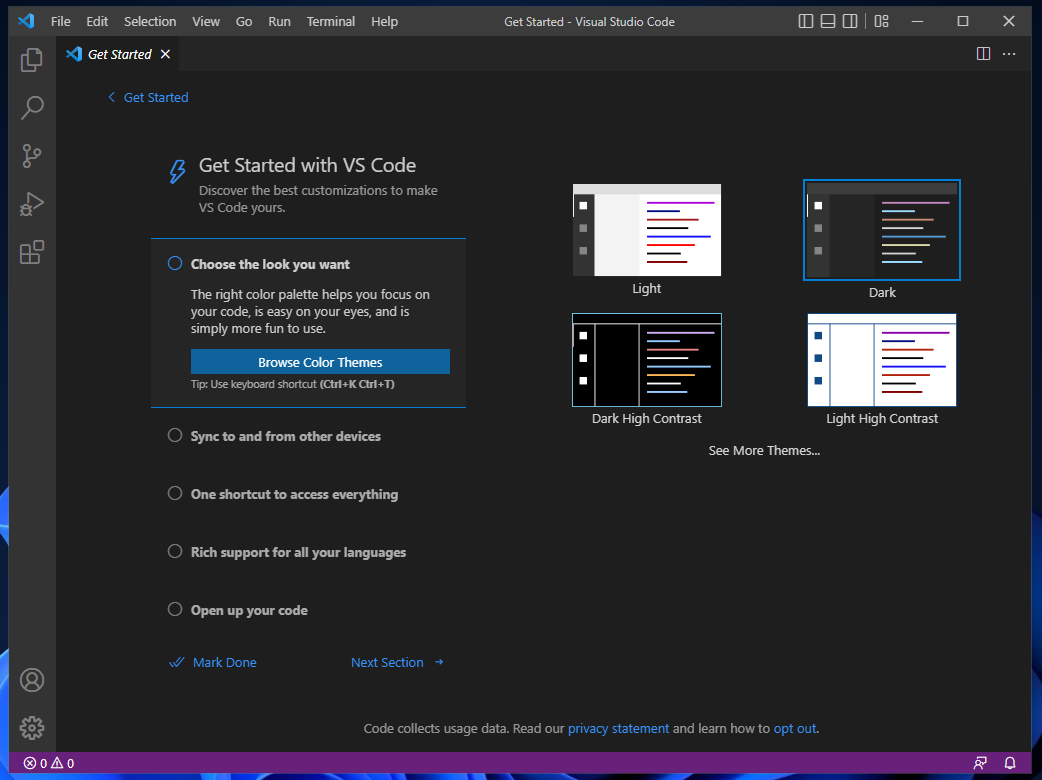Open the Extensions view

click(31, 252)
